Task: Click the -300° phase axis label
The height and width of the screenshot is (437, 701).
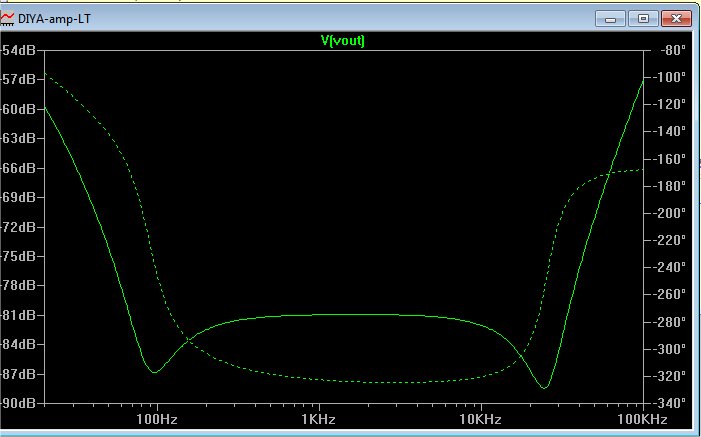Action: coord(670,349)
